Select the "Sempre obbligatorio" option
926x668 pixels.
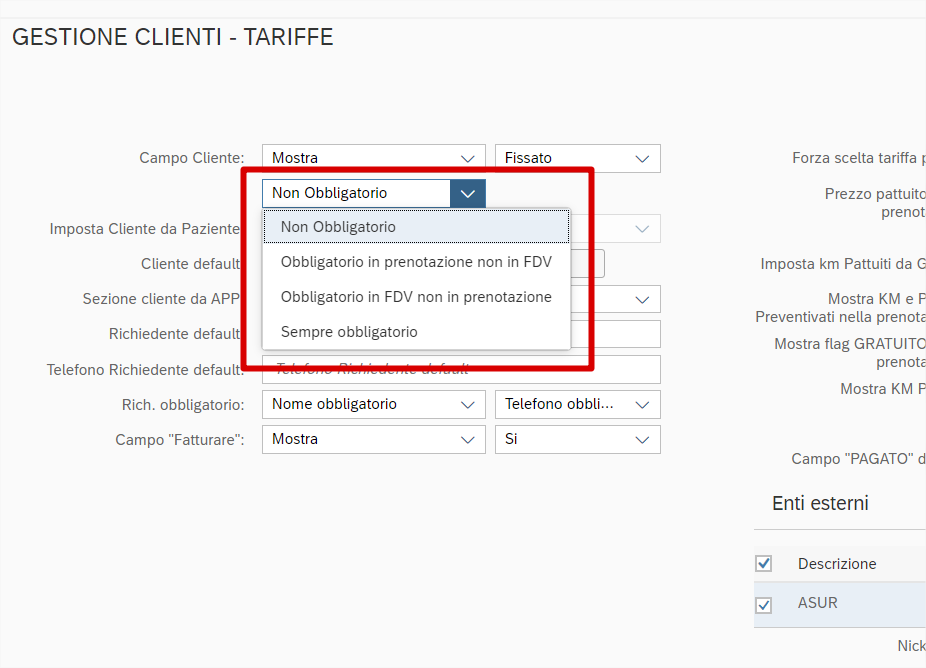tap(349, 332)
